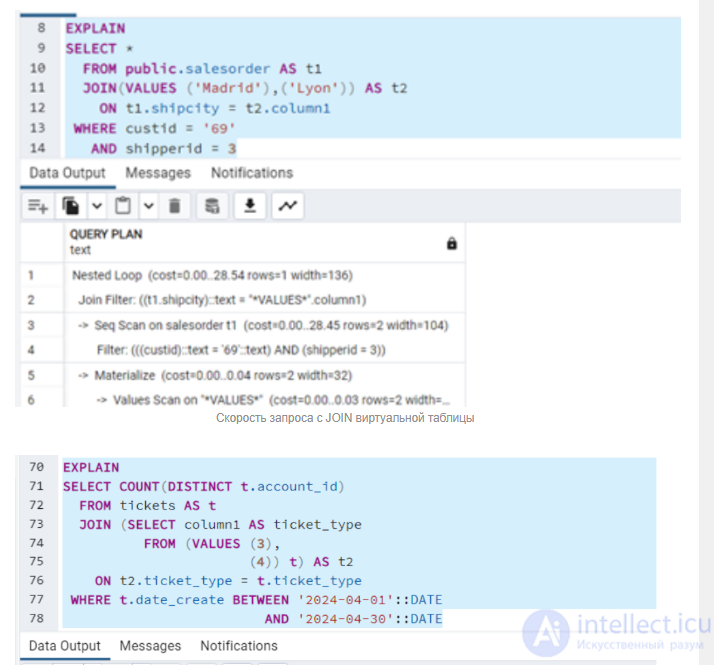Click row number 5 in the result grid

pos(31,375)
